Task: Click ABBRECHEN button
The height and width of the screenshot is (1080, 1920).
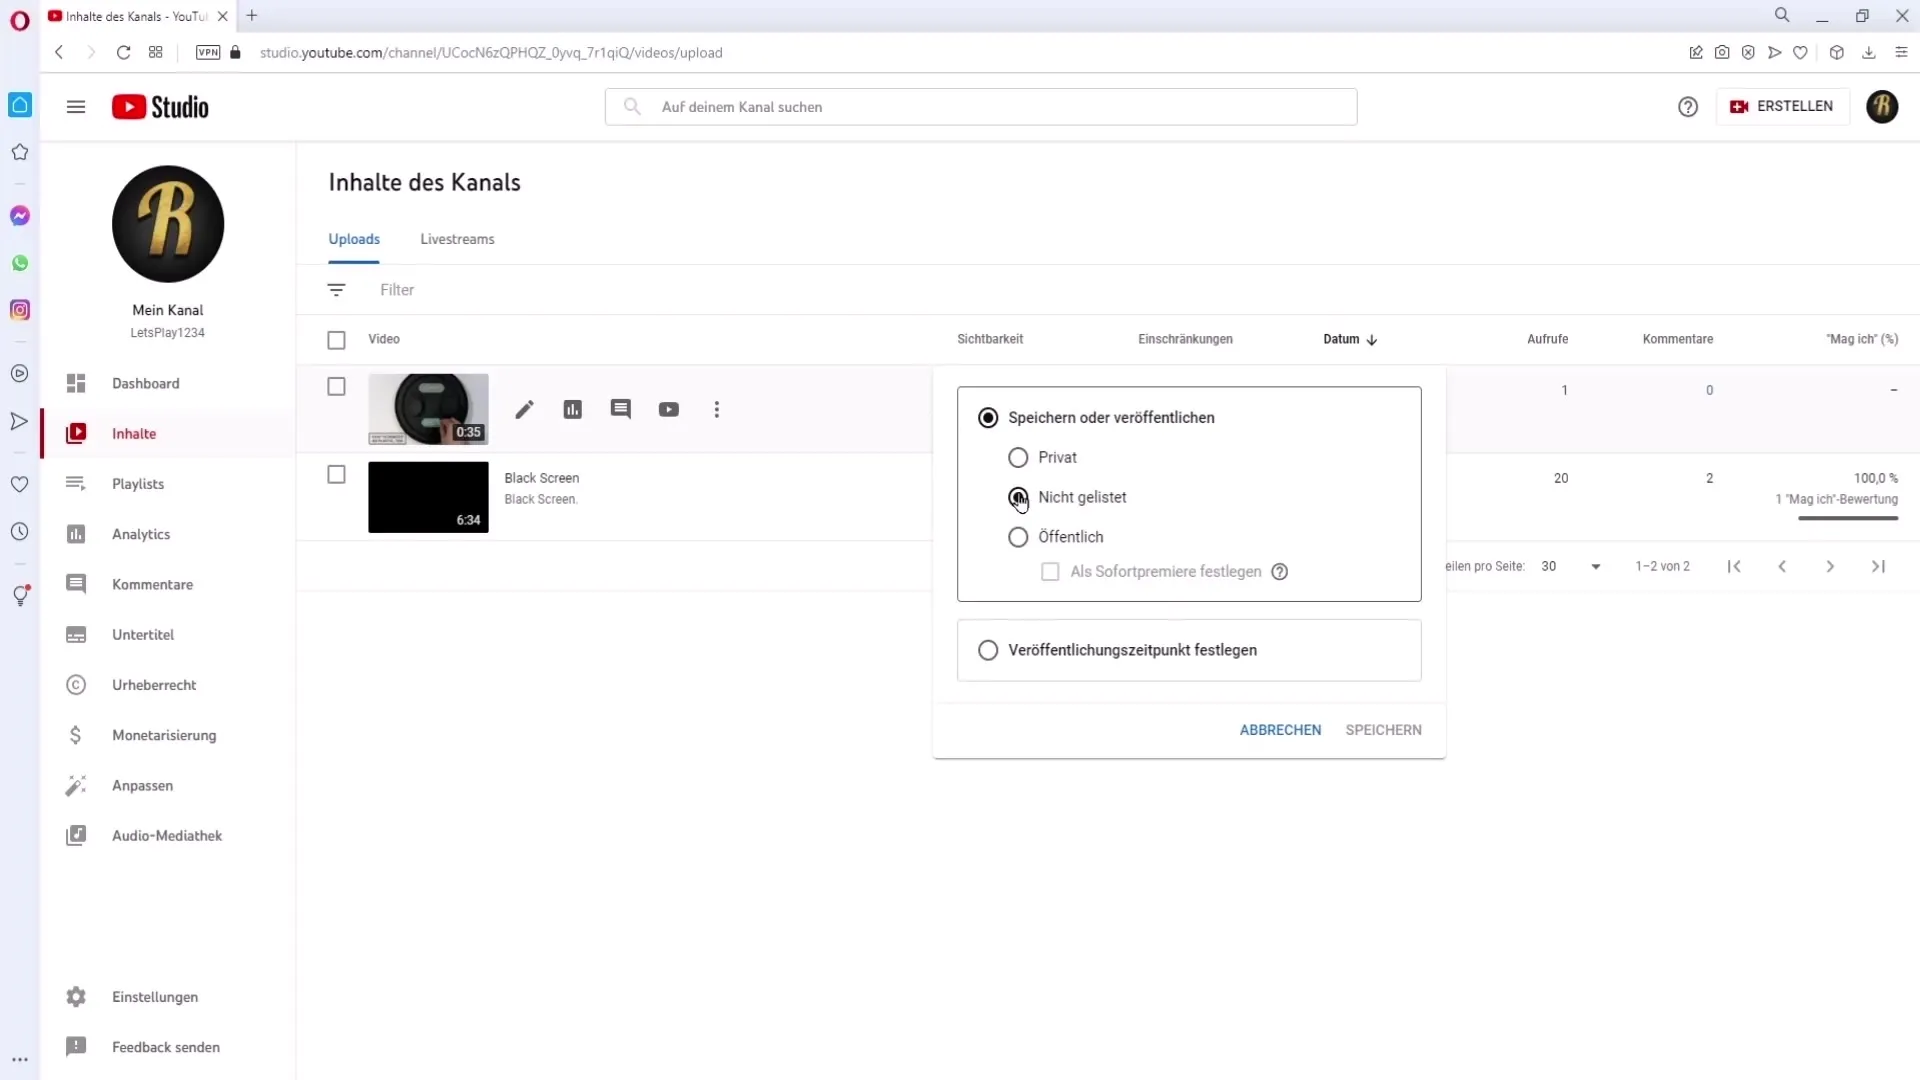Action: click(x=1279, y=731)
